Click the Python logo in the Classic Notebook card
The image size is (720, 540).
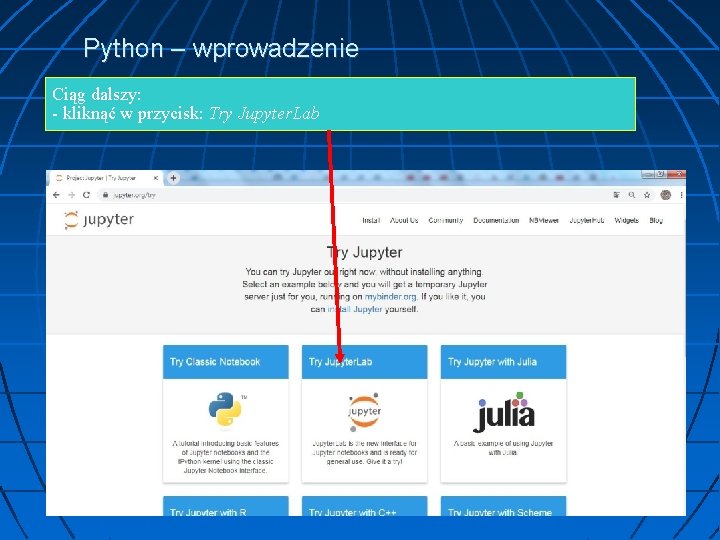click(x=226, y=409)
